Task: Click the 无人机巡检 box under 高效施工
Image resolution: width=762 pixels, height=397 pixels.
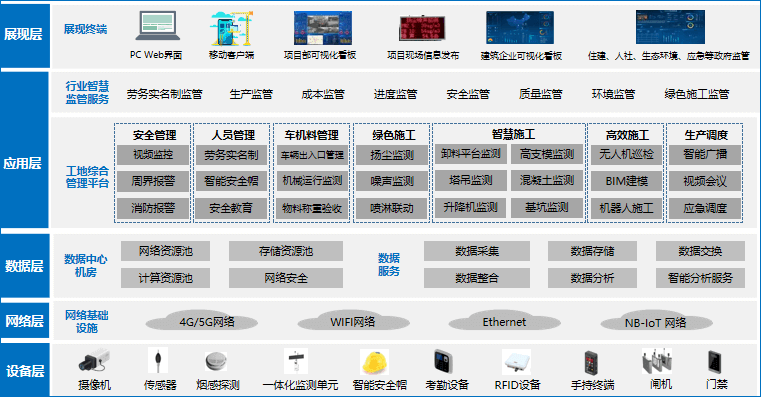Action: 626,155
